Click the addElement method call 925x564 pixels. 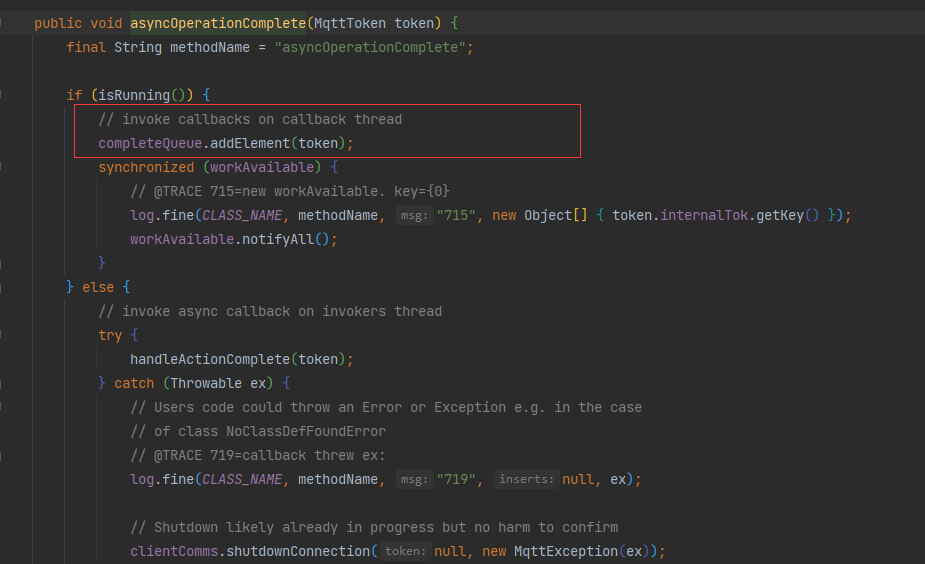point(250,143)
